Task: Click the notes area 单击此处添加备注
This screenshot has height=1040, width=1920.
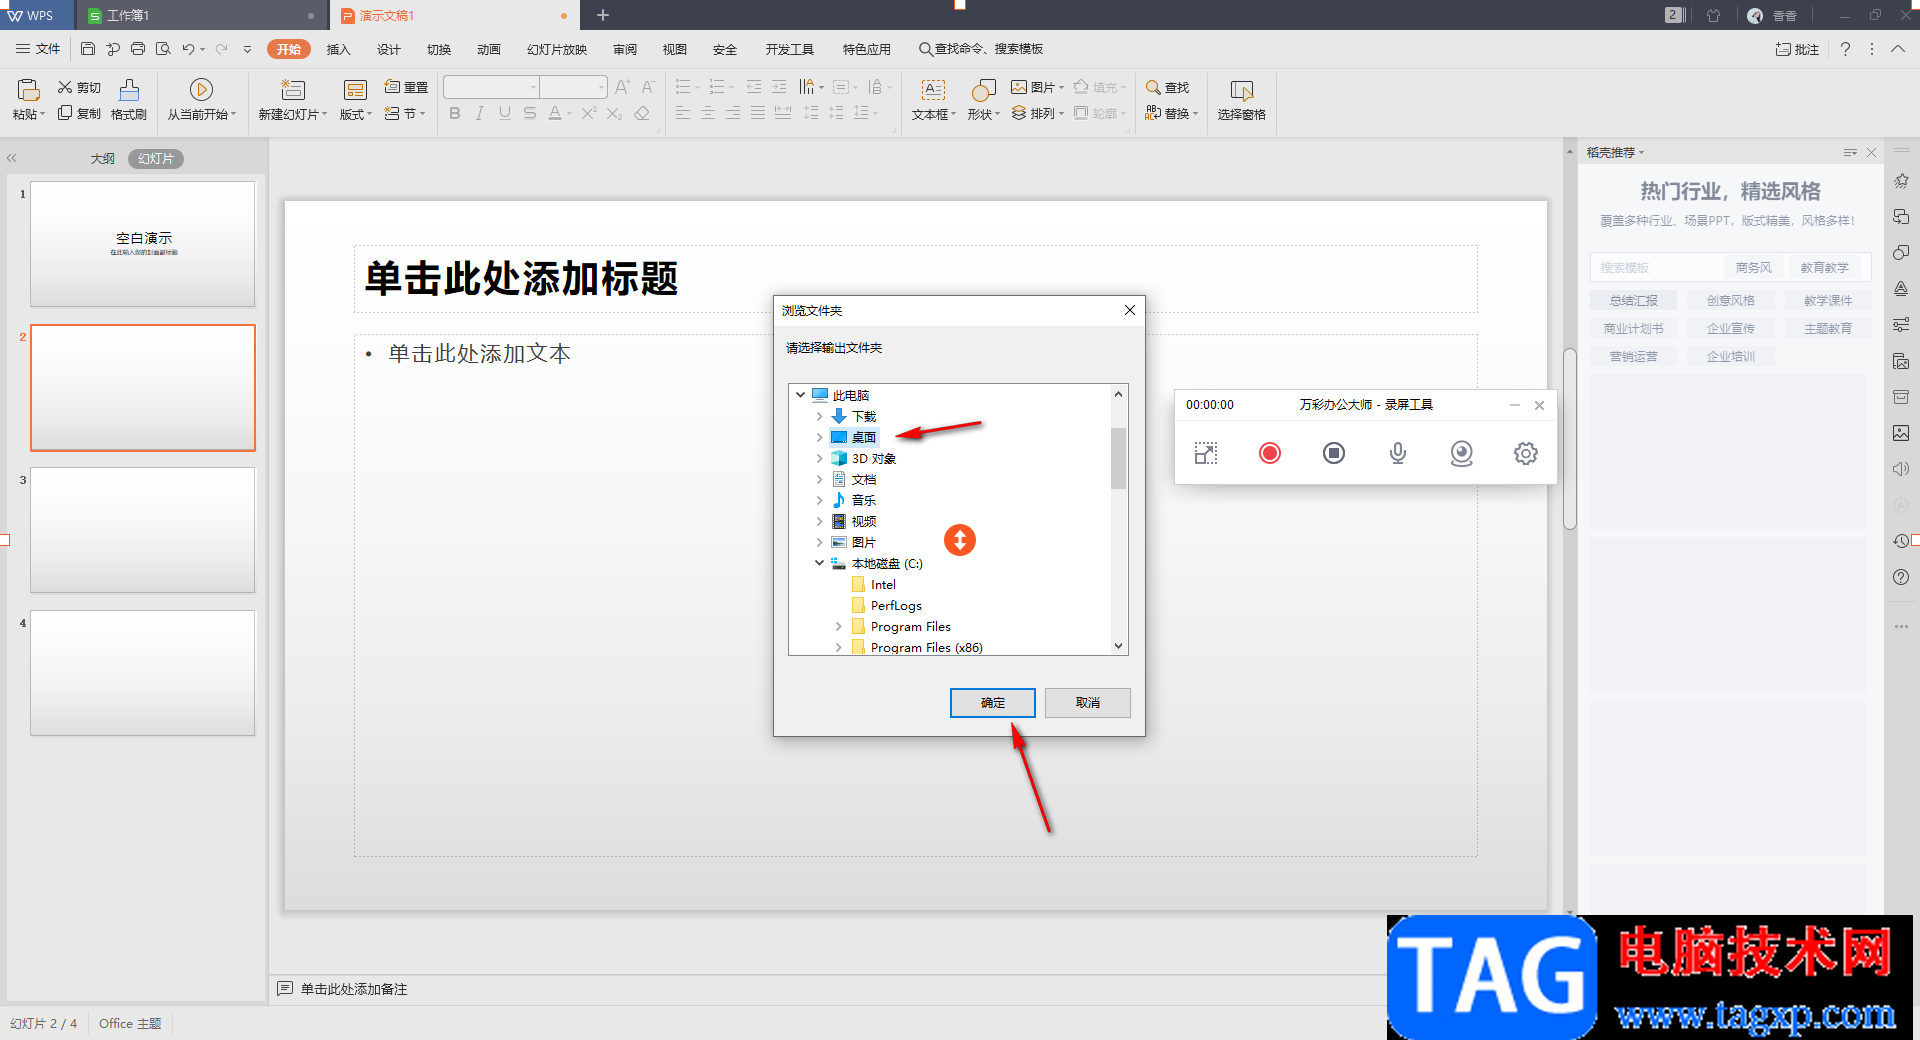Action: [354, 989]
